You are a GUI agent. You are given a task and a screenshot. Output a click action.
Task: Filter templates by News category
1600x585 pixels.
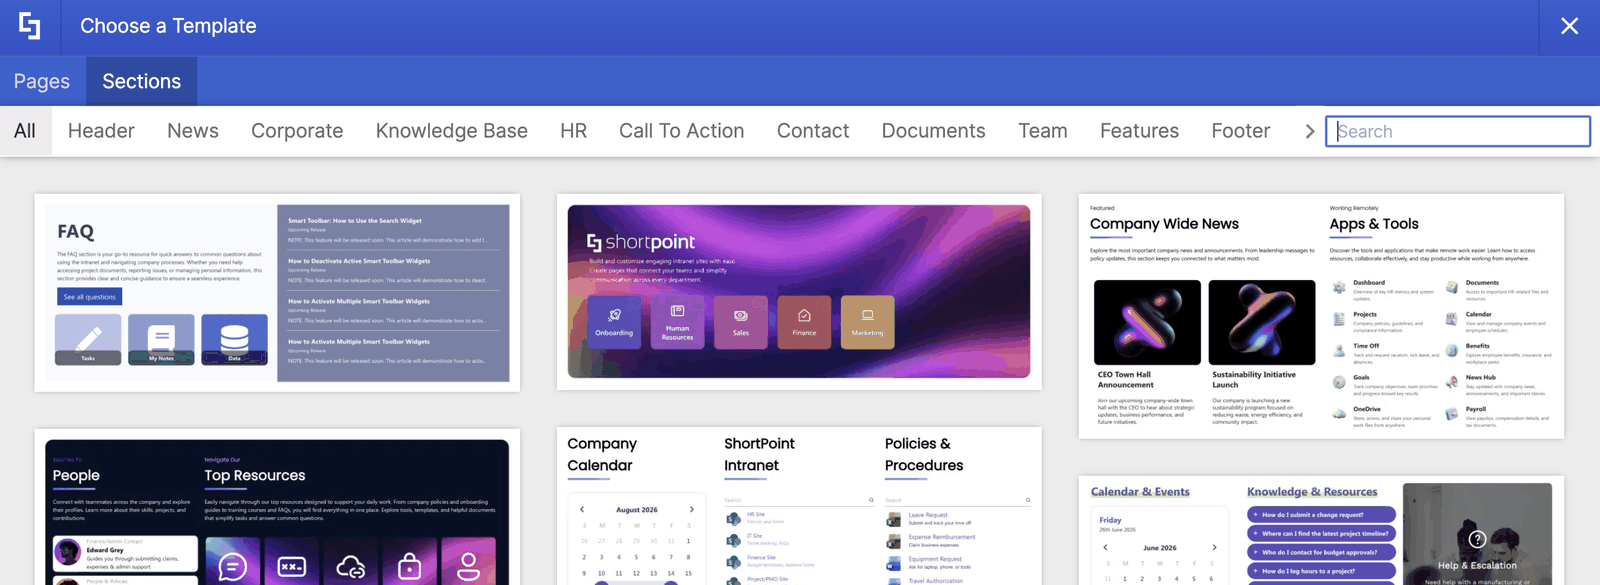pyautogui.click(x=193, y=131)
